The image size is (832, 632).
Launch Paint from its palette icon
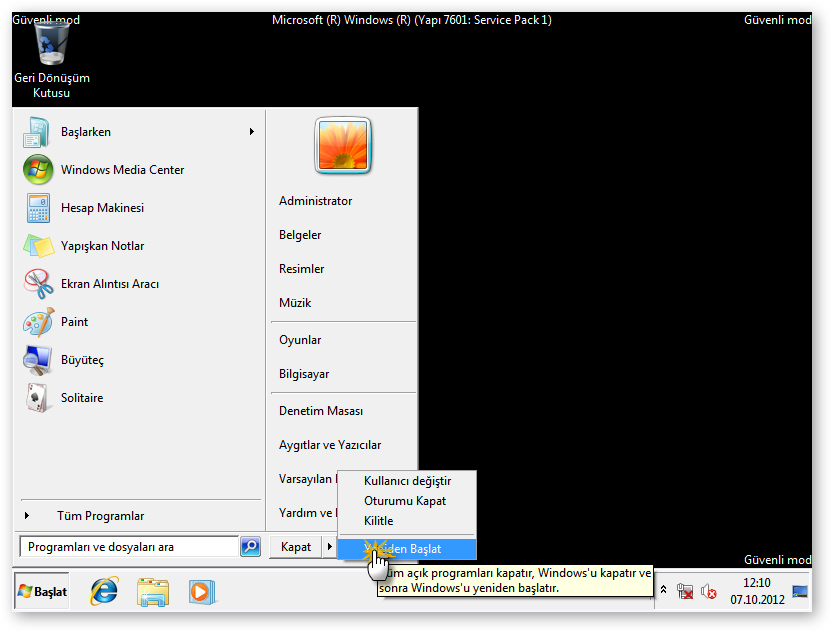tap(38, 322)
